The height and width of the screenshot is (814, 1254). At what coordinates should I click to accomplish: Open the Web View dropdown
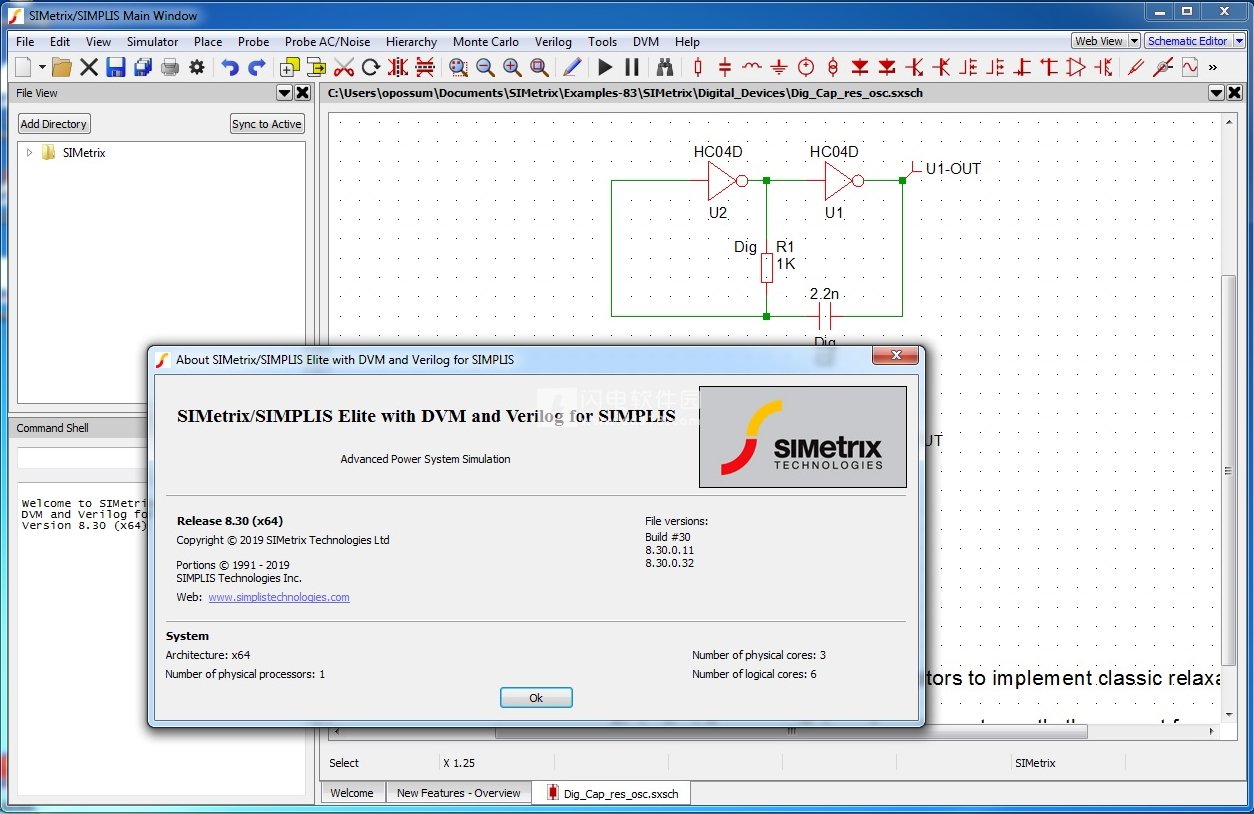(x=1133, y=41)
